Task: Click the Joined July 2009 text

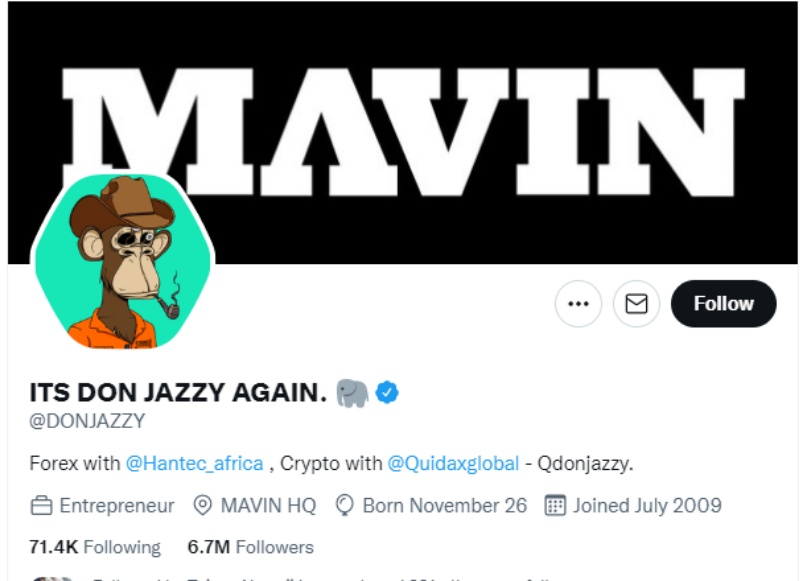Action: (x=647, y=505)
